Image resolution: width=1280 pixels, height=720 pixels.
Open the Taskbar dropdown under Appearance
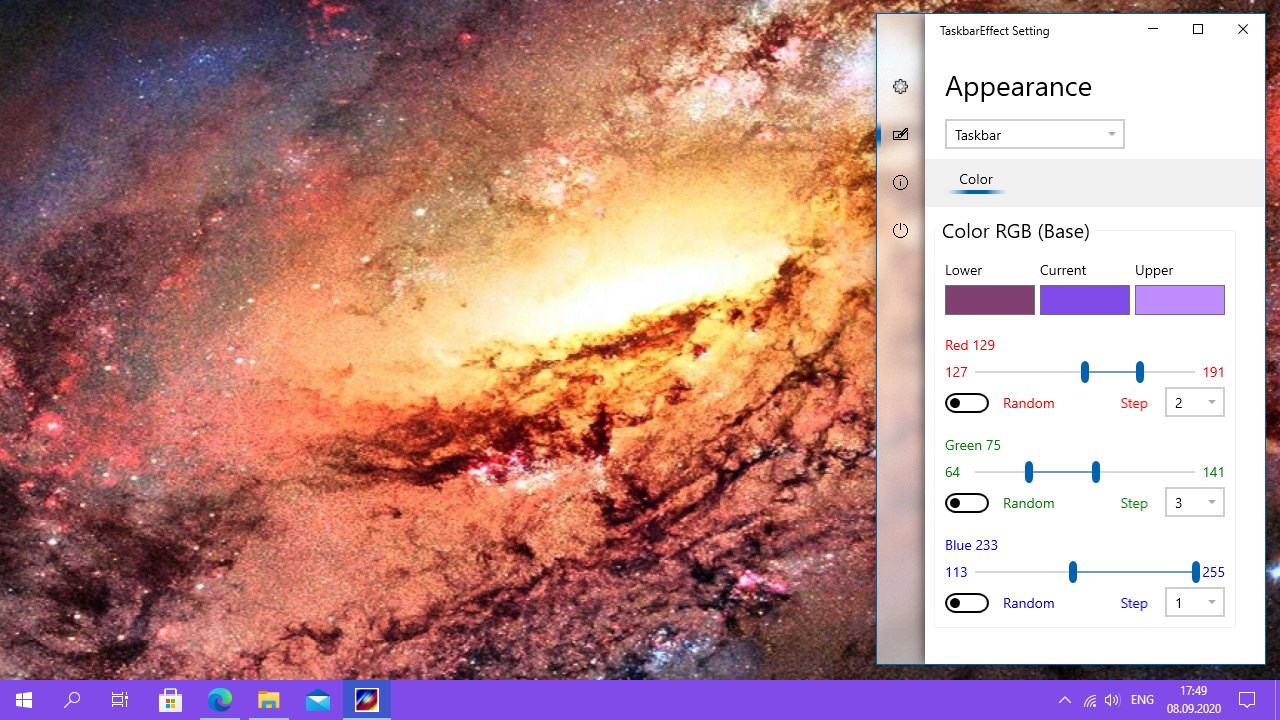tap(1035, 134)
